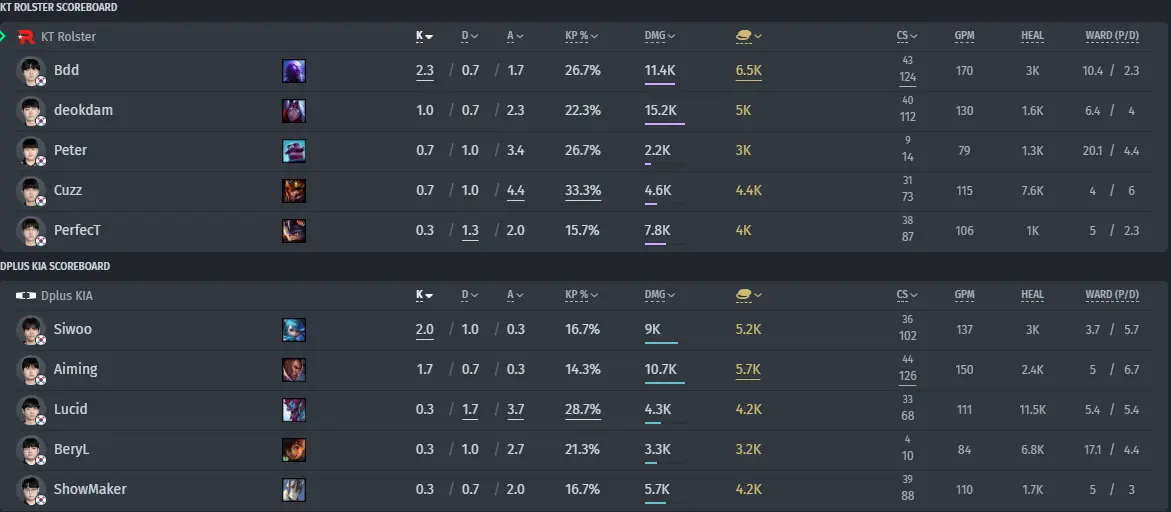Sort Dplus KIA table by deaths (D)
Screen dimensions: 1171x512
point(469,295)
